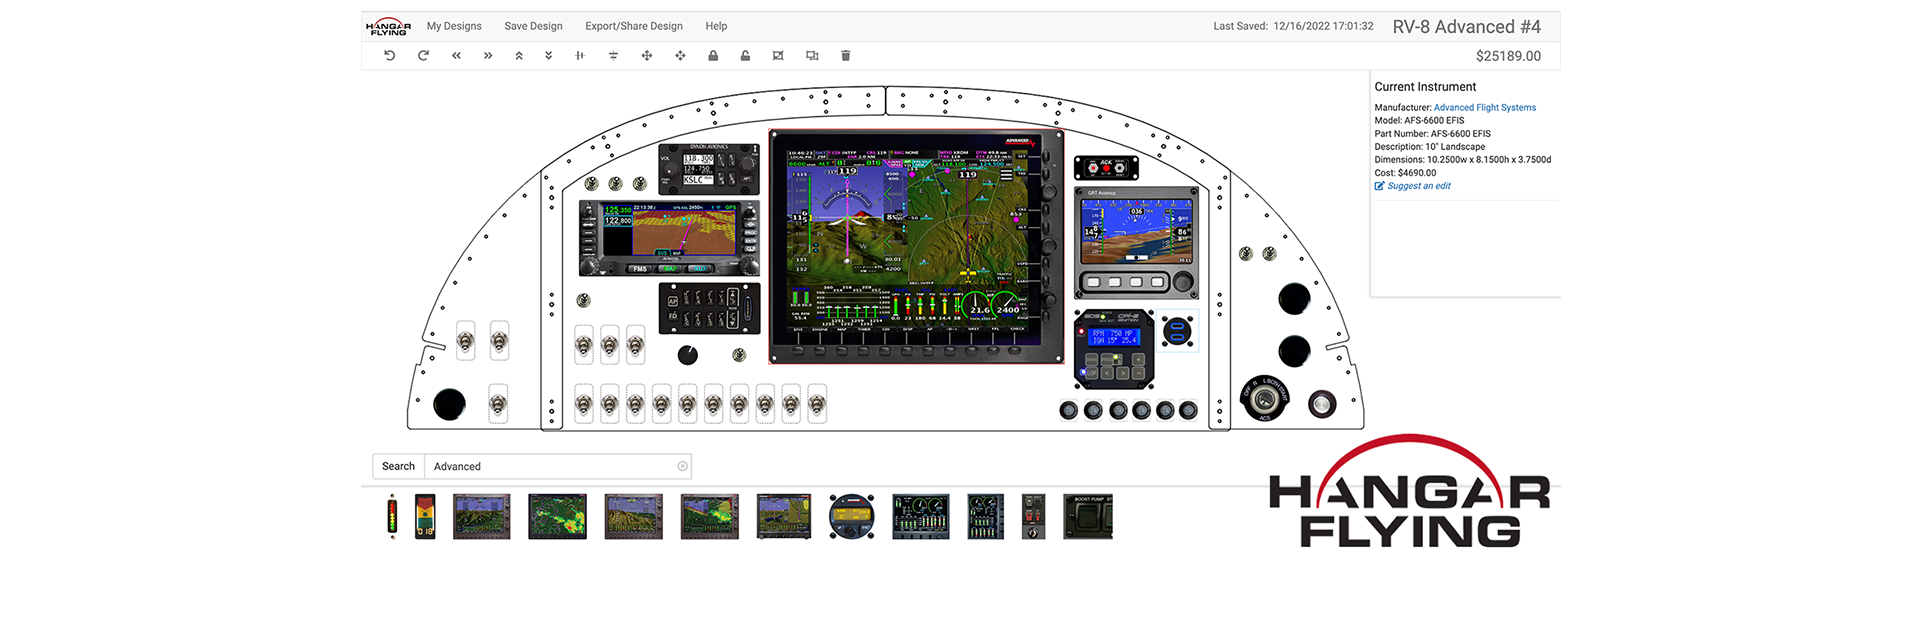Screen dimensions: 1923x640
Task: Click the Cost: $4690.00 line
Action: click(x=1405, y=173)
